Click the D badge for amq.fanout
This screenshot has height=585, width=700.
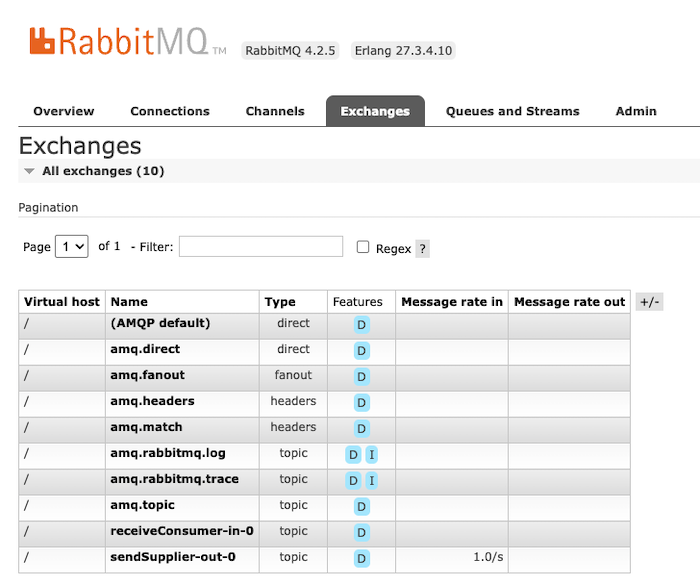(x=362, y=377)
